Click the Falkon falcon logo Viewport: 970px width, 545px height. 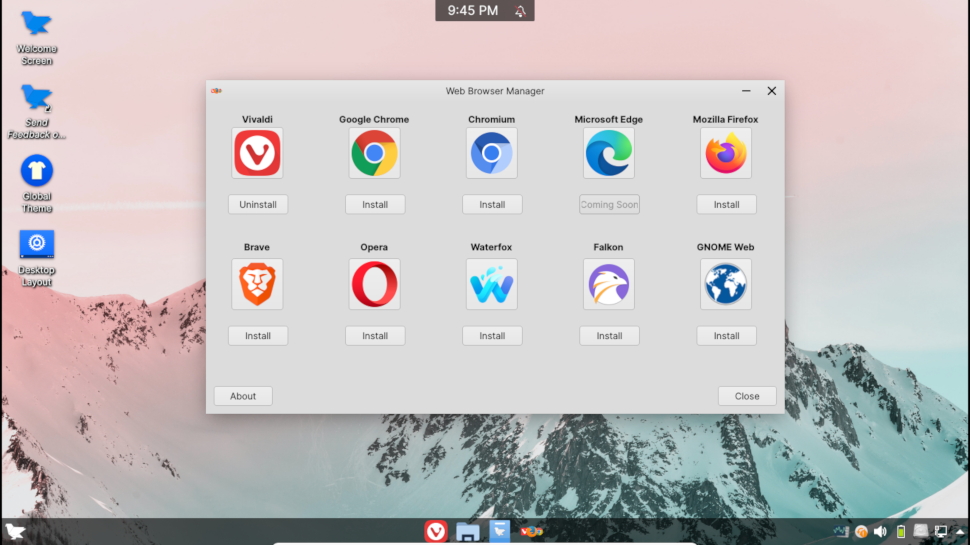click(609, 284)
